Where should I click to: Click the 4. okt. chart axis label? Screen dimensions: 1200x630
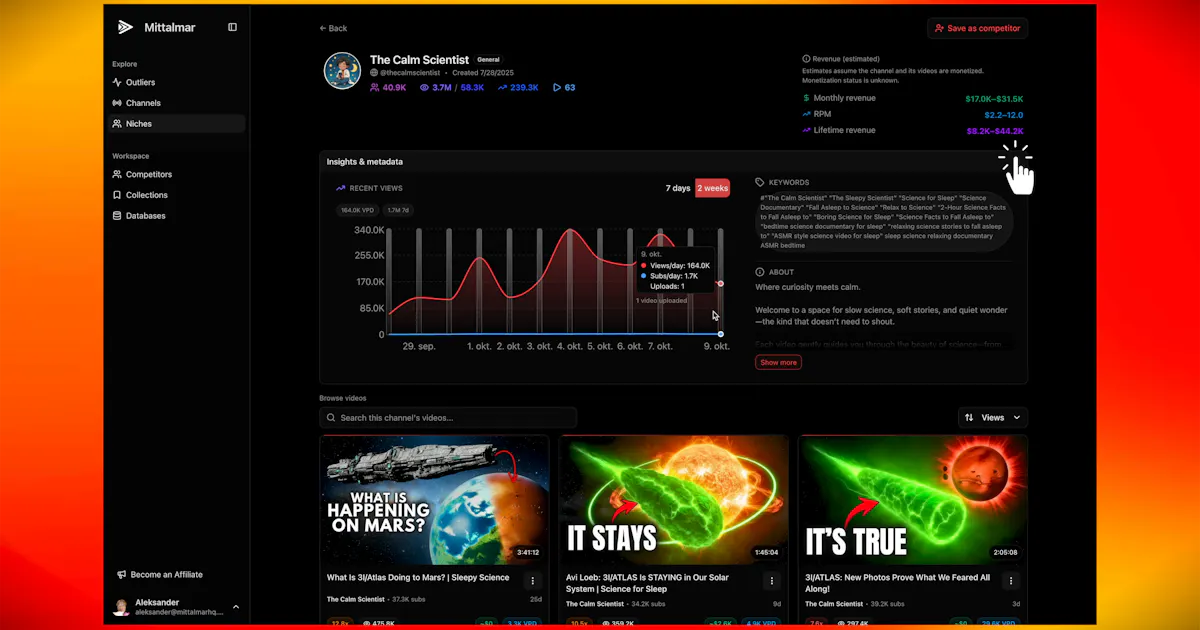pyautogui.click(x=568, y=346)
